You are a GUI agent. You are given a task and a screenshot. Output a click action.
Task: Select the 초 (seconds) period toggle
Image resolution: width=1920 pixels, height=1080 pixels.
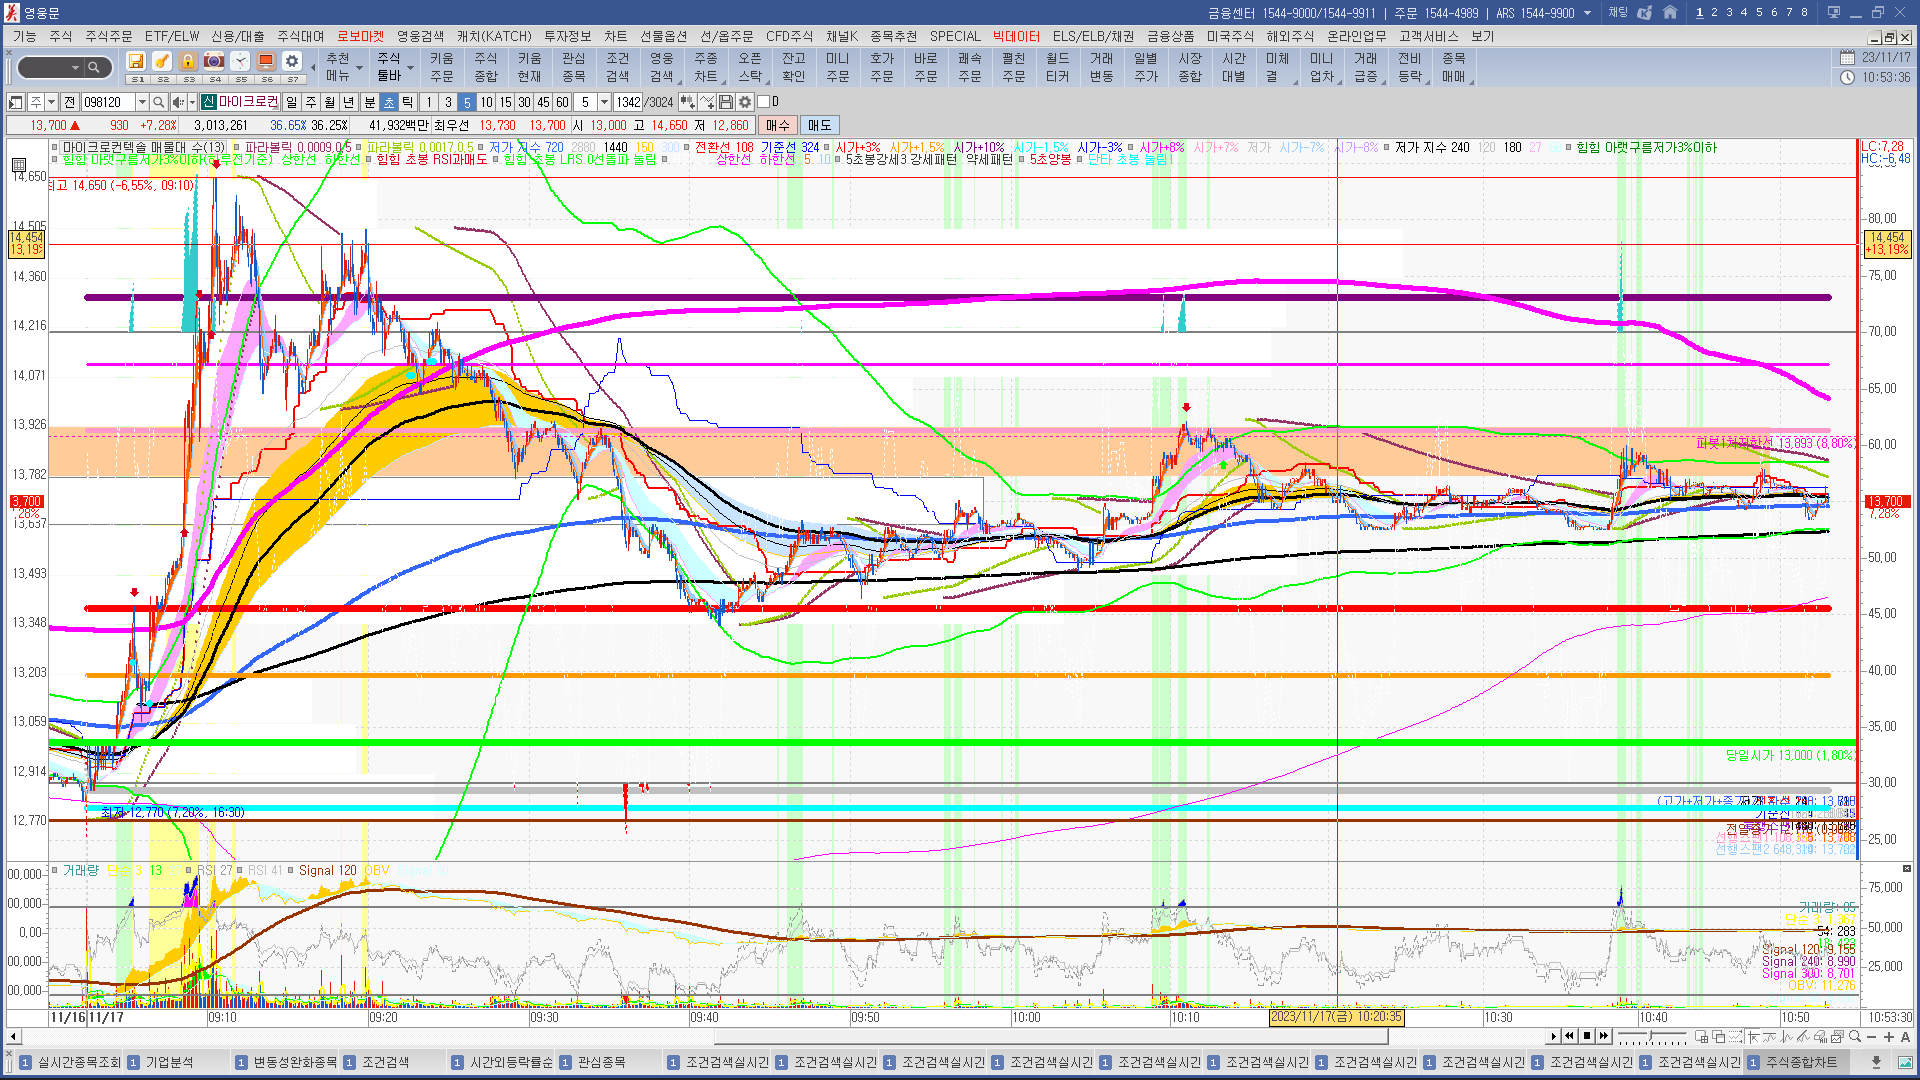389,102
